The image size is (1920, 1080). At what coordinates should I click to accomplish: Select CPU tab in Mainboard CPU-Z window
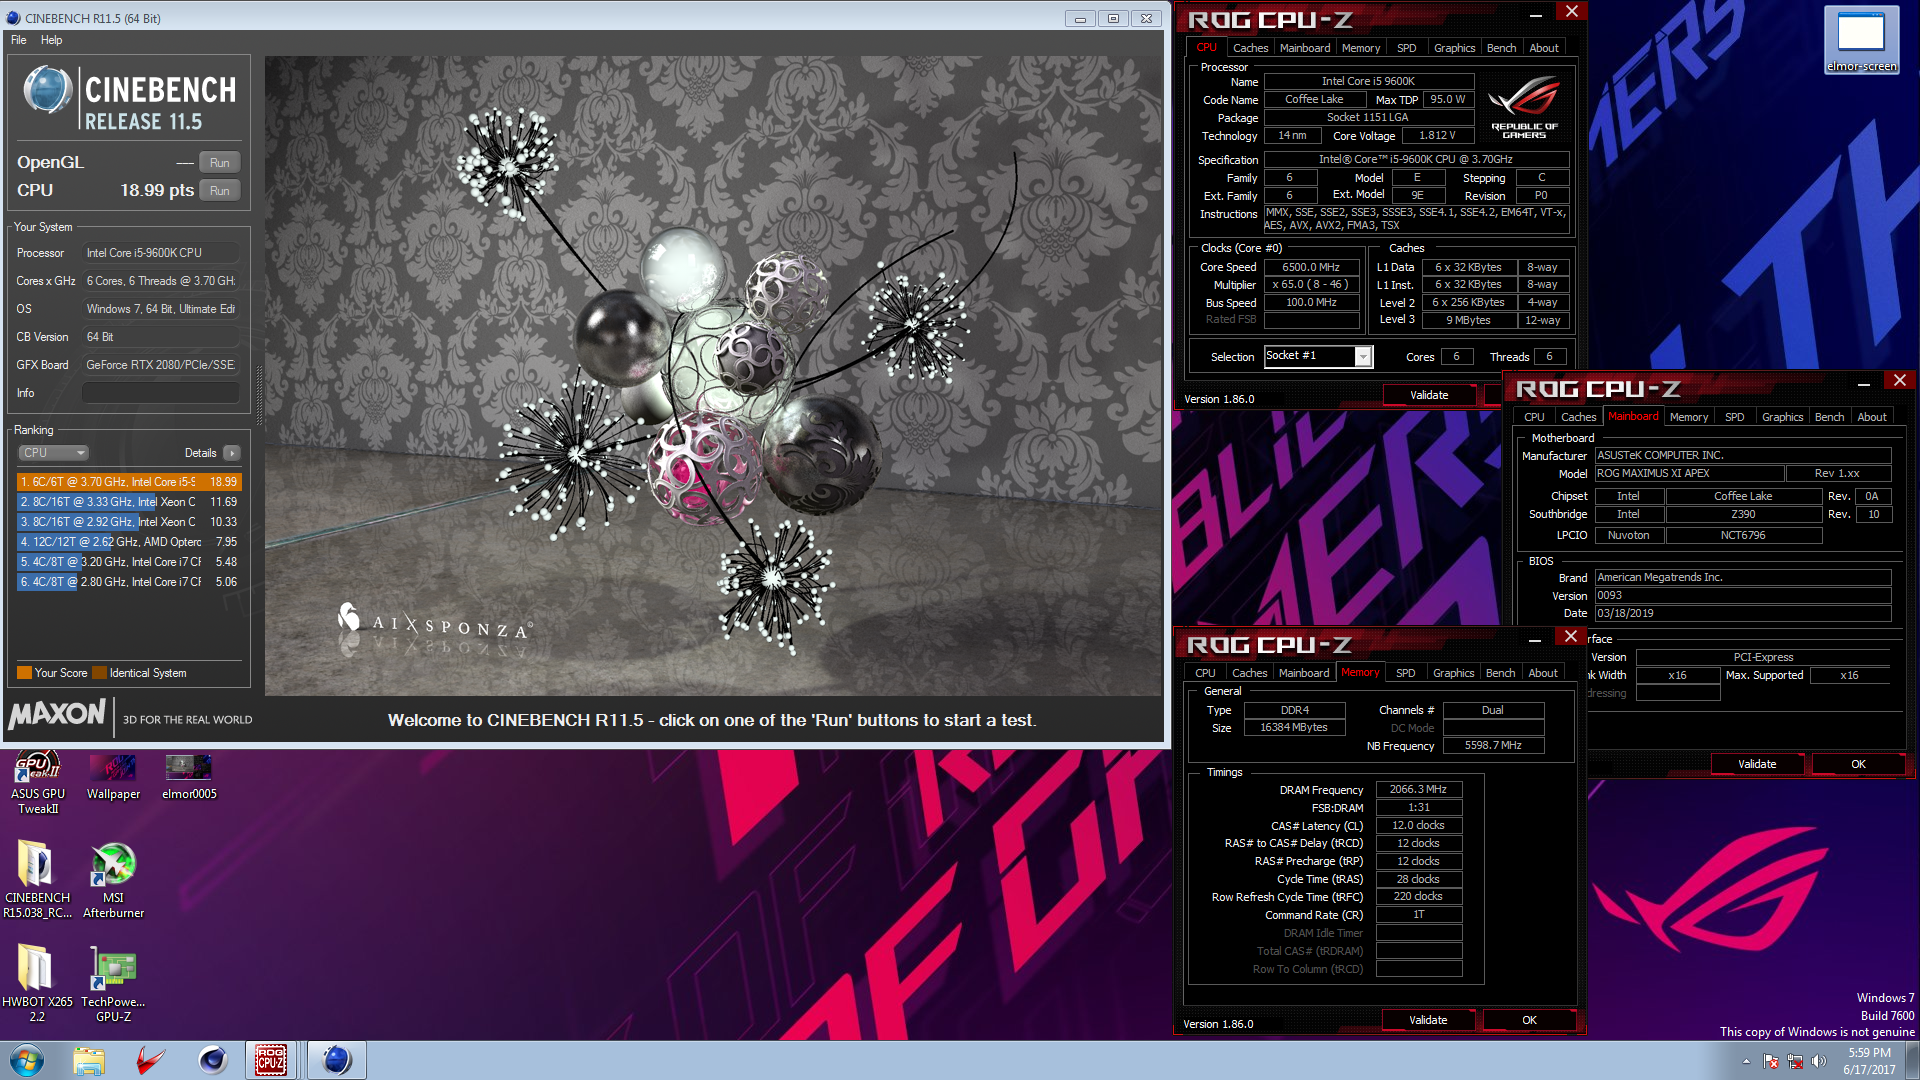pos(1534,417)
